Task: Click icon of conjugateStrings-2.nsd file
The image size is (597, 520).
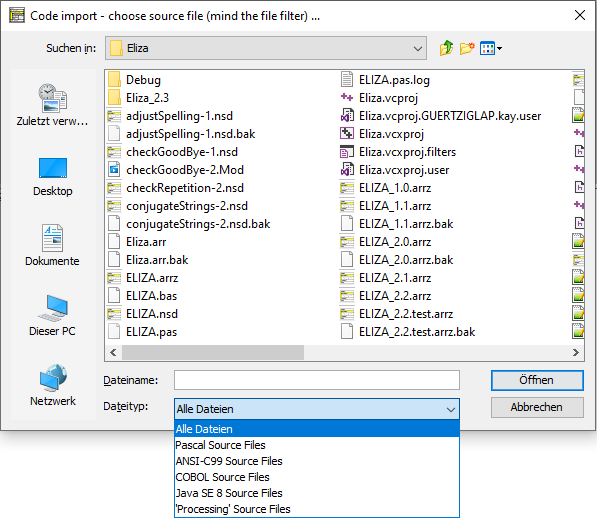Action: [114, 206]
